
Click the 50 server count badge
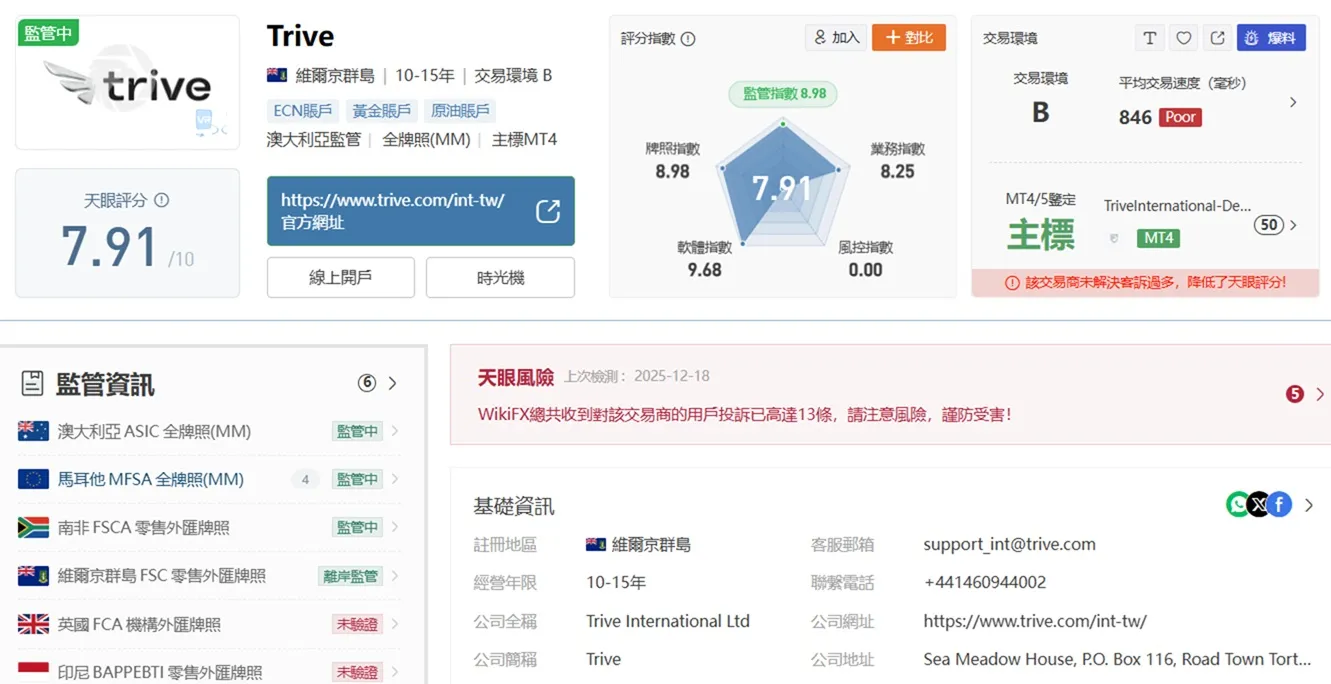pos(1269,225)
